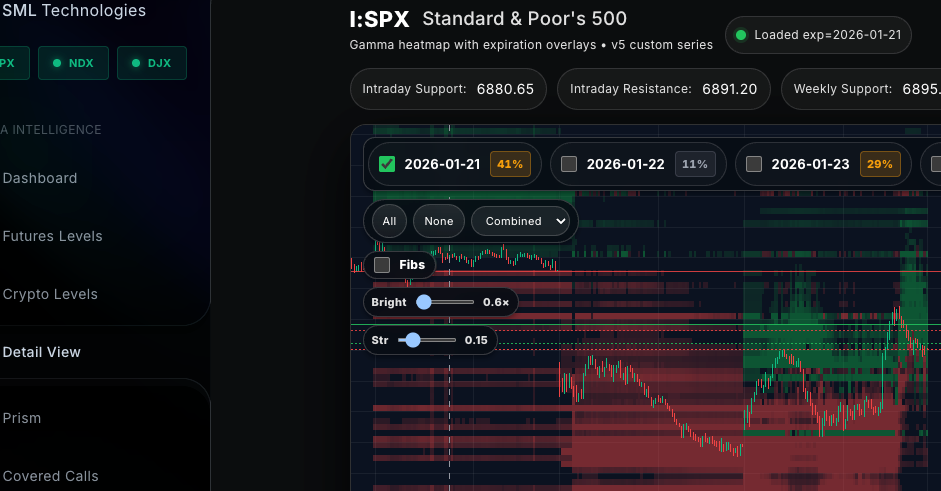This screenshot has width=941, height=491.
Task: Click the SML Technologies logo text
Action: pos(74,10)
